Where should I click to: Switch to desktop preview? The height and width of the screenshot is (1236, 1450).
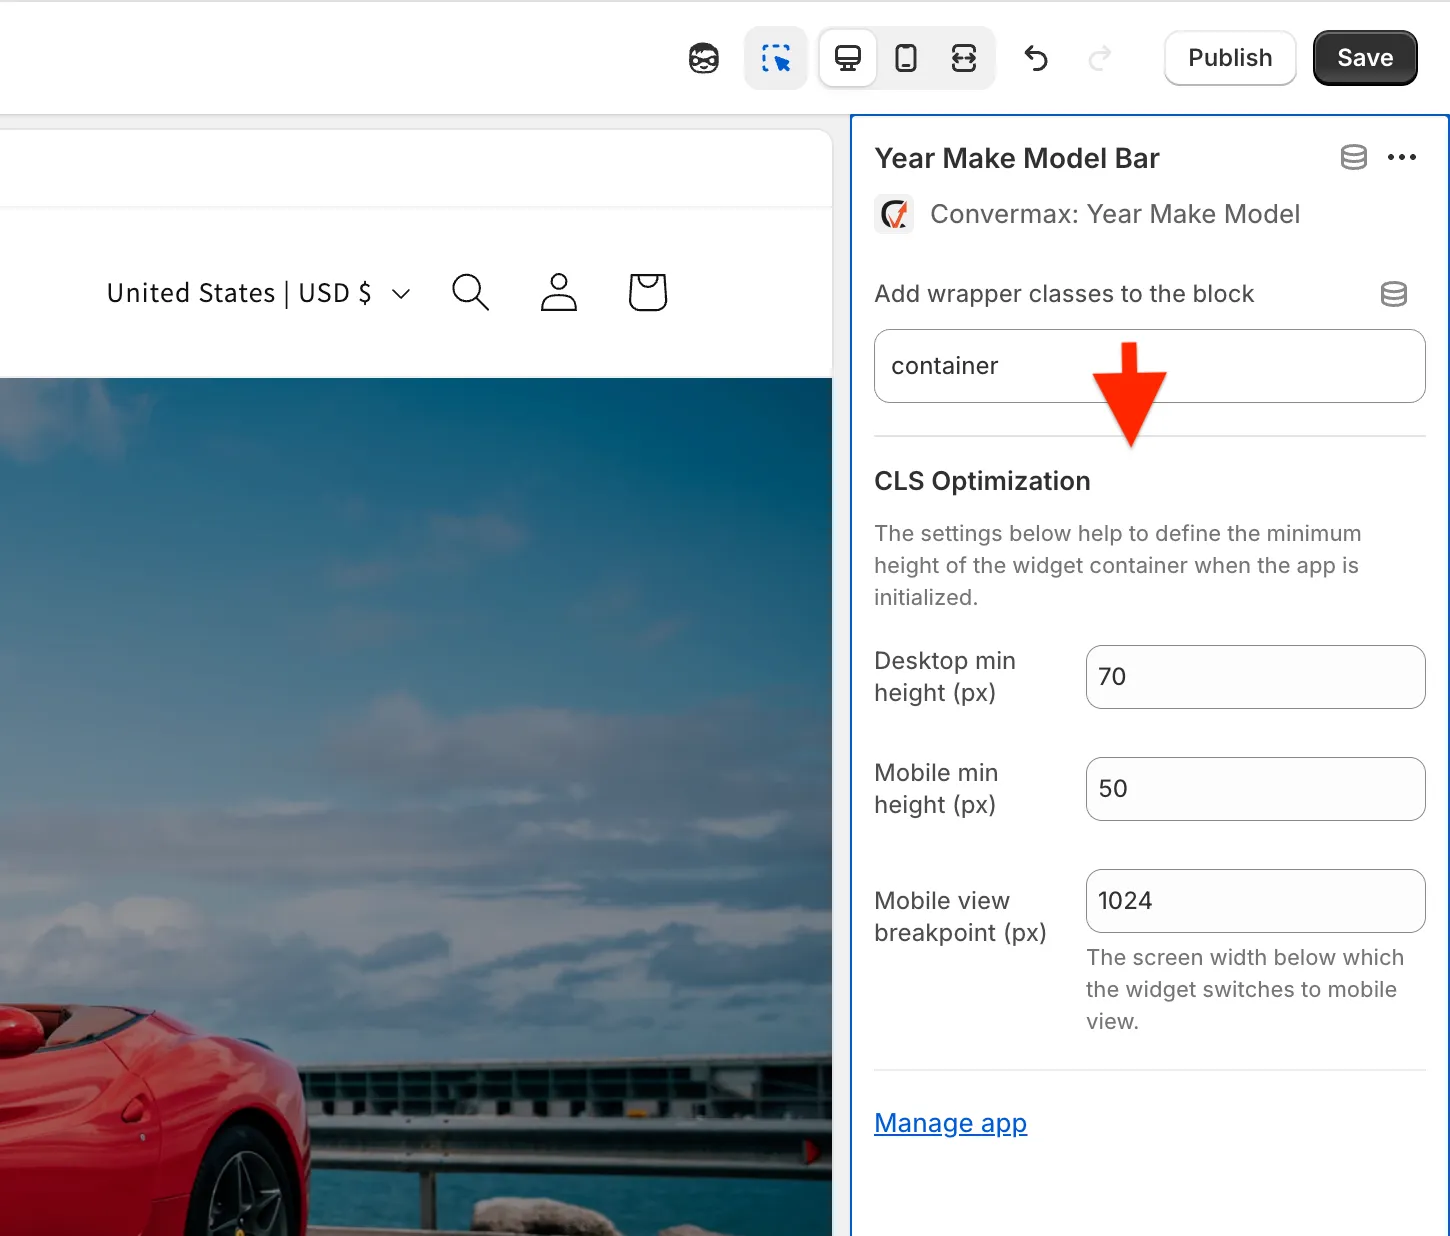point(848,59)
